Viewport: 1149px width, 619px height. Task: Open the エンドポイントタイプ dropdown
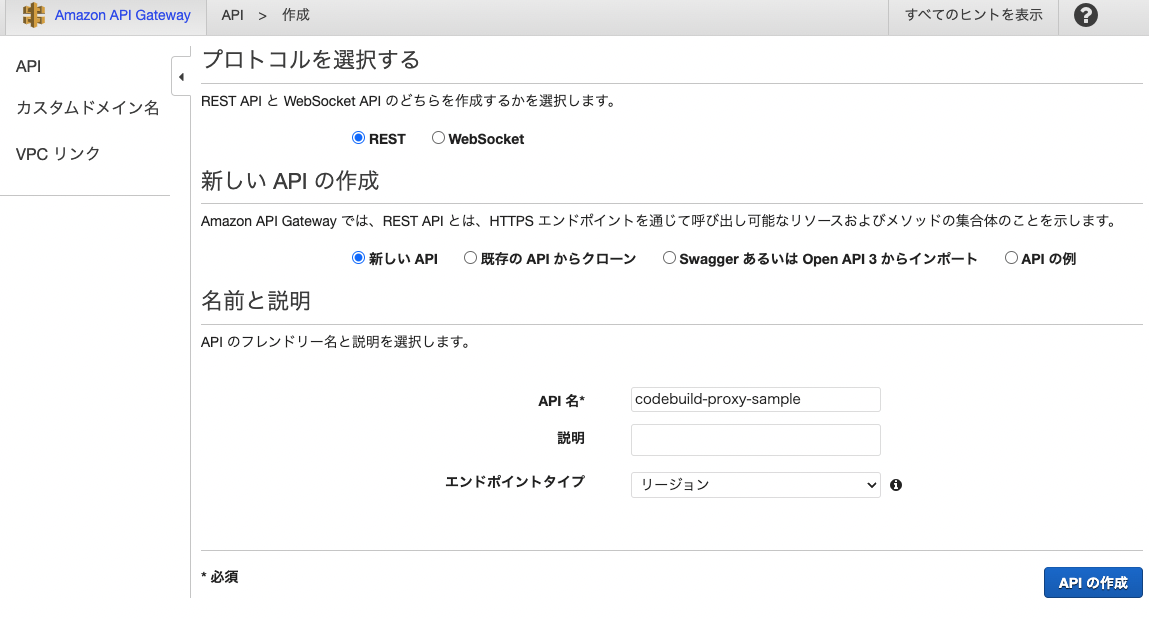[x=755, y=485]
